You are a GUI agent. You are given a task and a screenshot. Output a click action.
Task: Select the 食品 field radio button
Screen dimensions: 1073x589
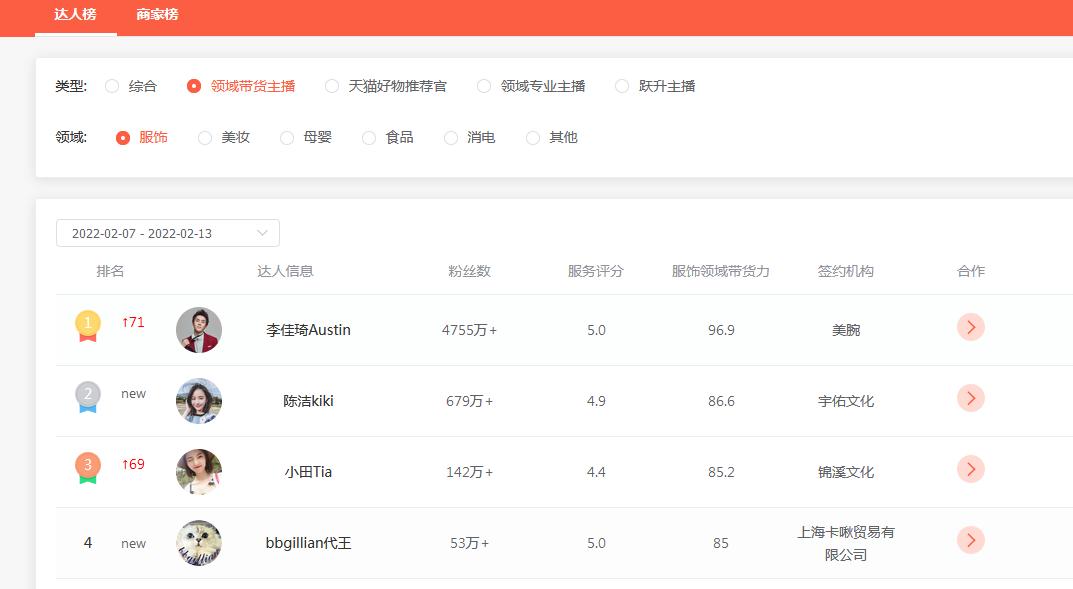click(x=368, y=138)
